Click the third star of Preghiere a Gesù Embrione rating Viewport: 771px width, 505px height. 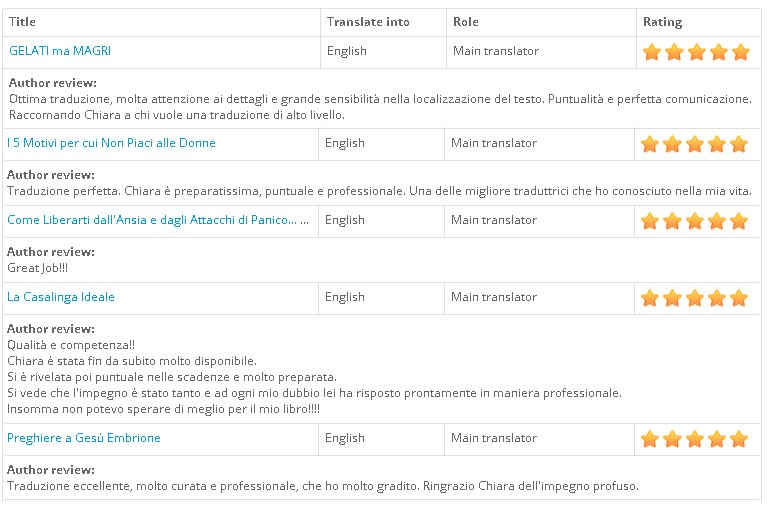(x=694, y=439)
